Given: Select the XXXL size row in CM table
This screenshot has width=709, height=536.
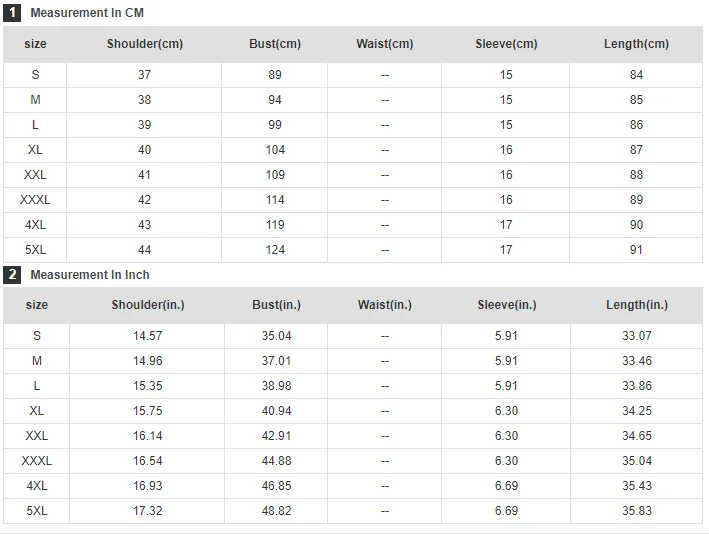Looking at the screenshot, I should pyautogui.click(x=353, y=200).
